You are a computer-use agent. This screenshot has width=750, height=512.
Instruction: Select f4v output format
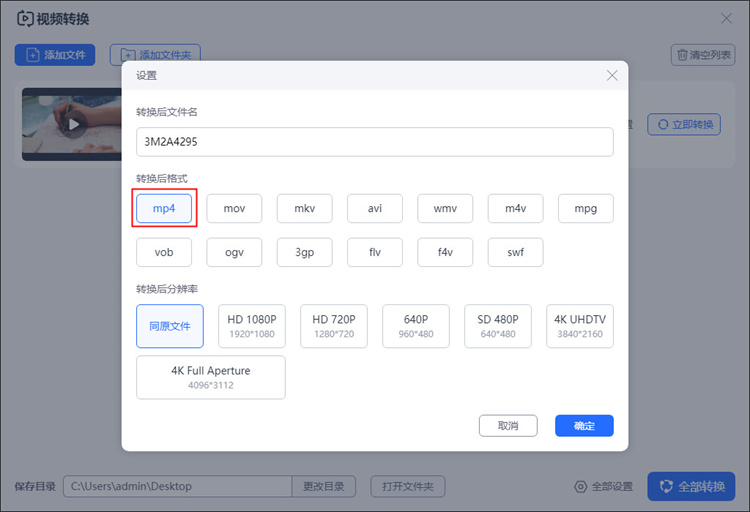coord(445,252)
